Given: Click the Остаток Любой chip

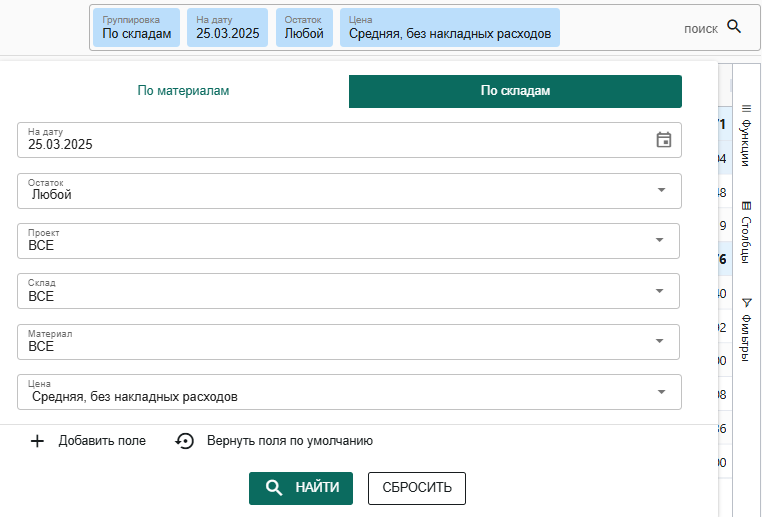Looking at the screenshot, I should tap(304, 28).
